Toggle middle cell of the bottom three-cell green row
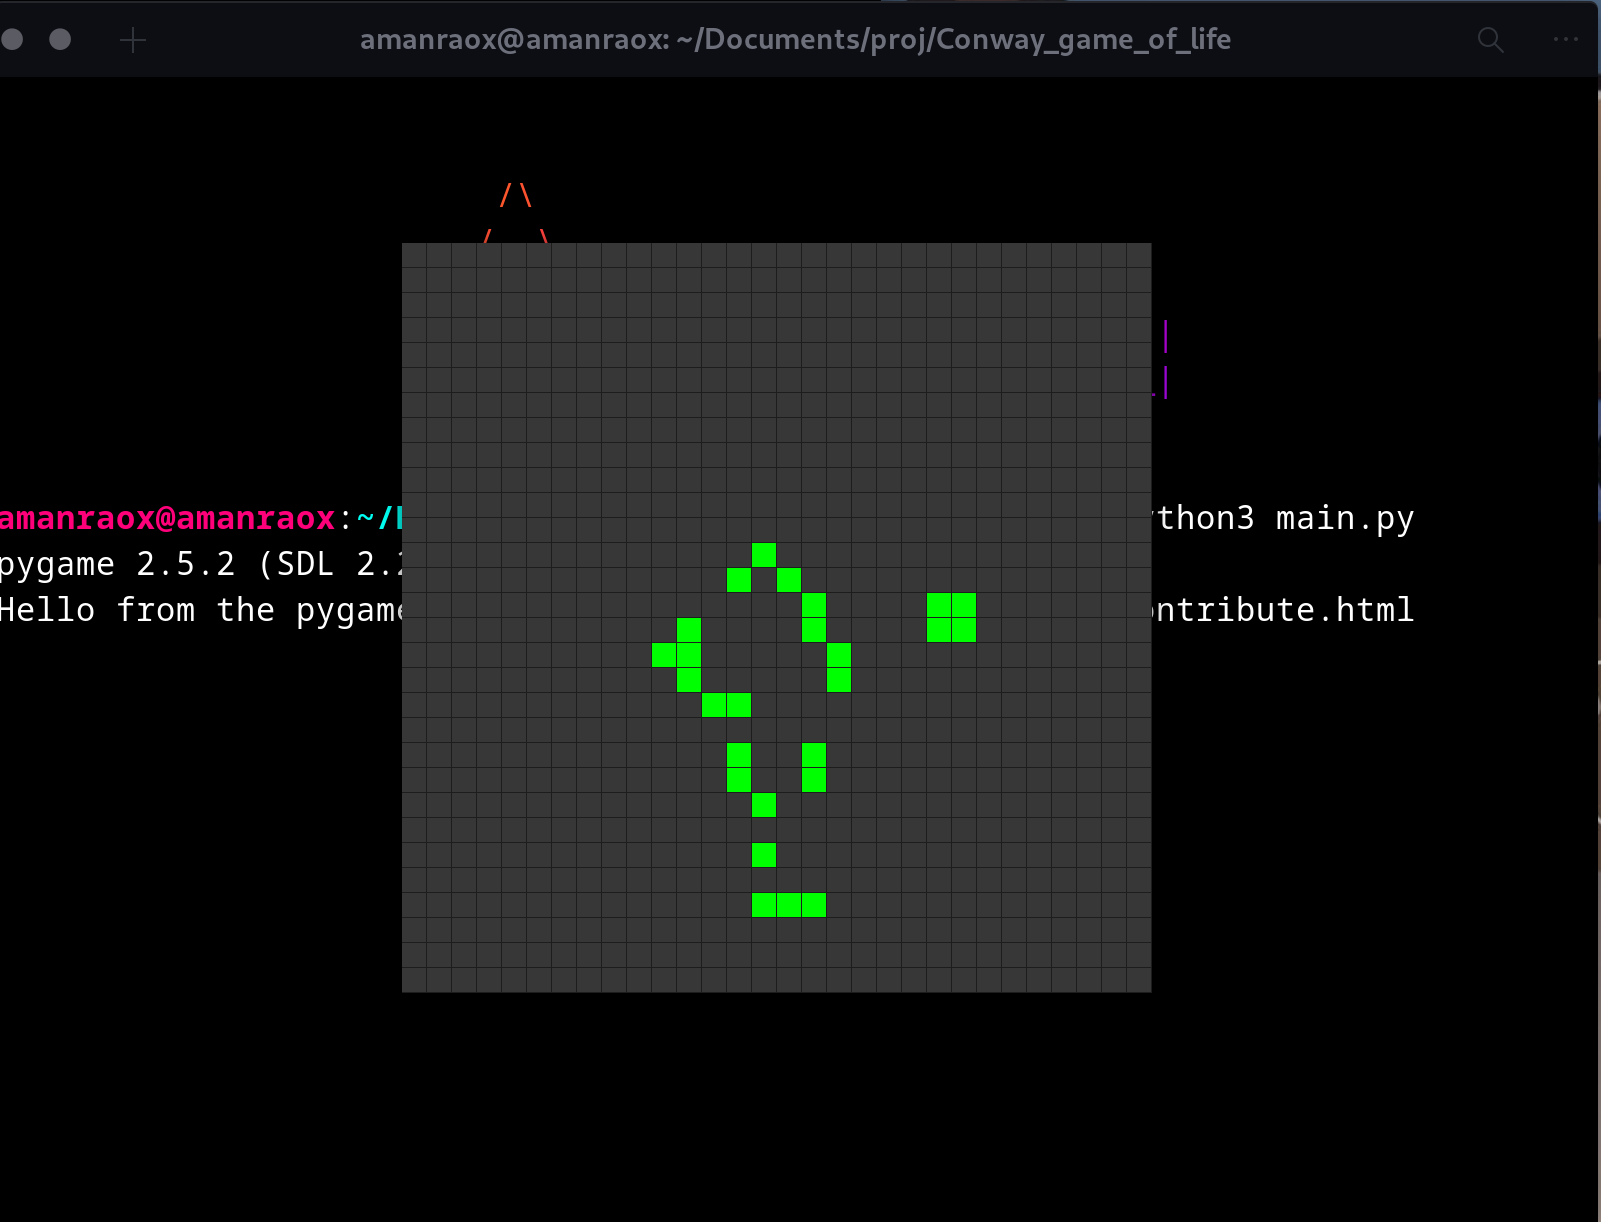 pos(789,905)
